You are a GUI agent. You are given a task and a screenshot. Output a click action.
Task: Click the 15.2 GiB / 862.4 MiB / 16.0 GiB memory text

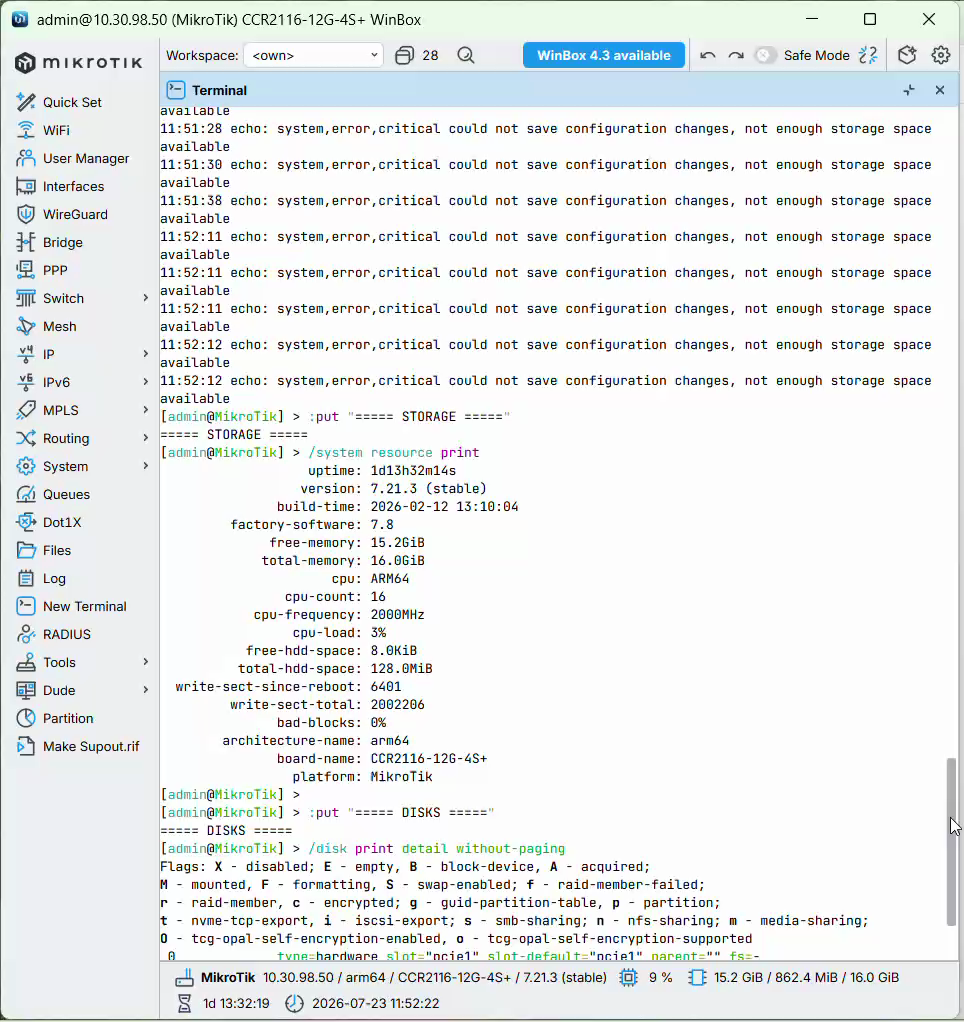[x=806, y=978]
